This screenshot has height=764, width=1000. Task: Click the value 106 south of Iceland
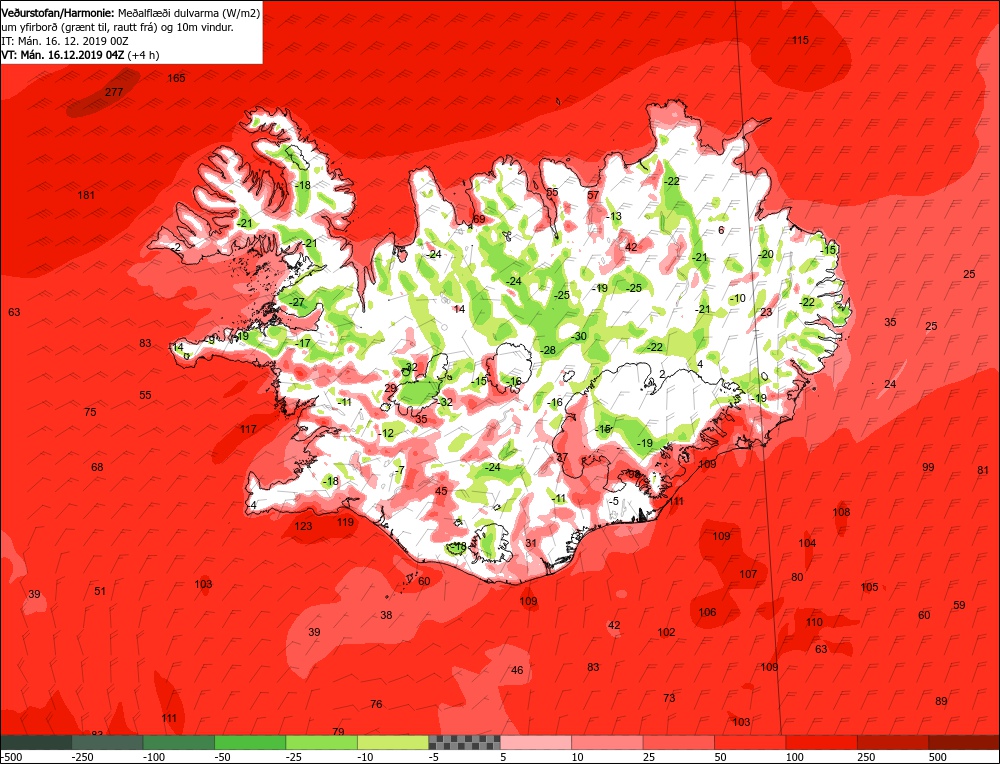707,612
